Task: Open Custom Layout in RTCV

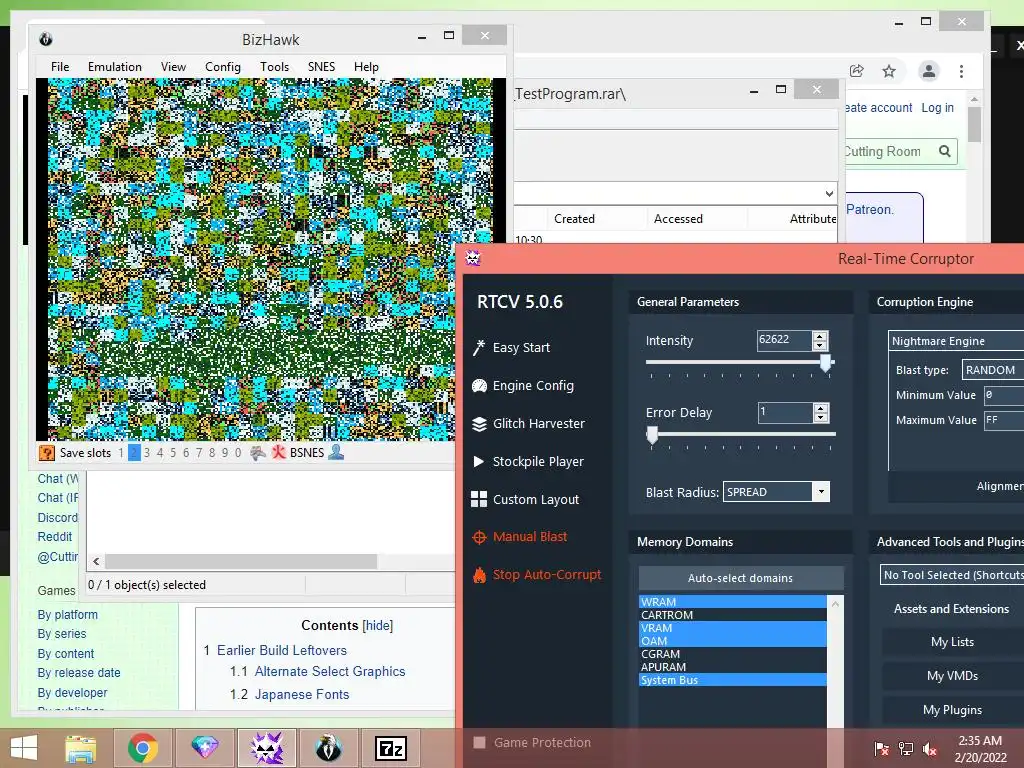Action: 525,499
